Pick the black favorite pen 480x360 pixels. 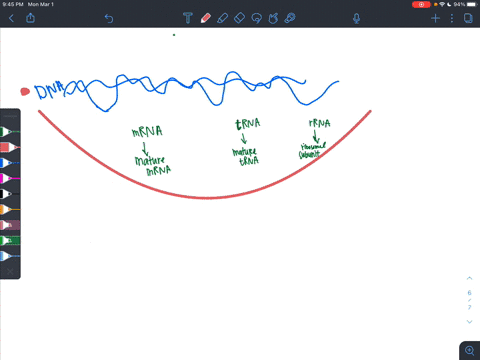pos(10,194)
